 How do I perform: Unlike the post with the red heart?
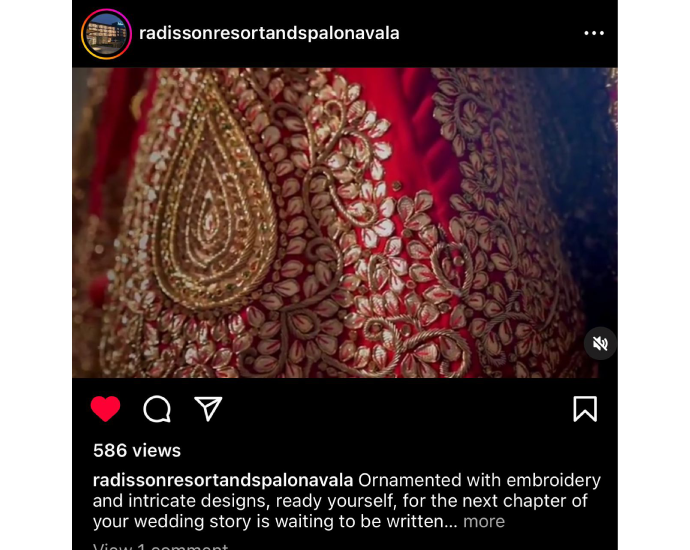tap(105, 409)
